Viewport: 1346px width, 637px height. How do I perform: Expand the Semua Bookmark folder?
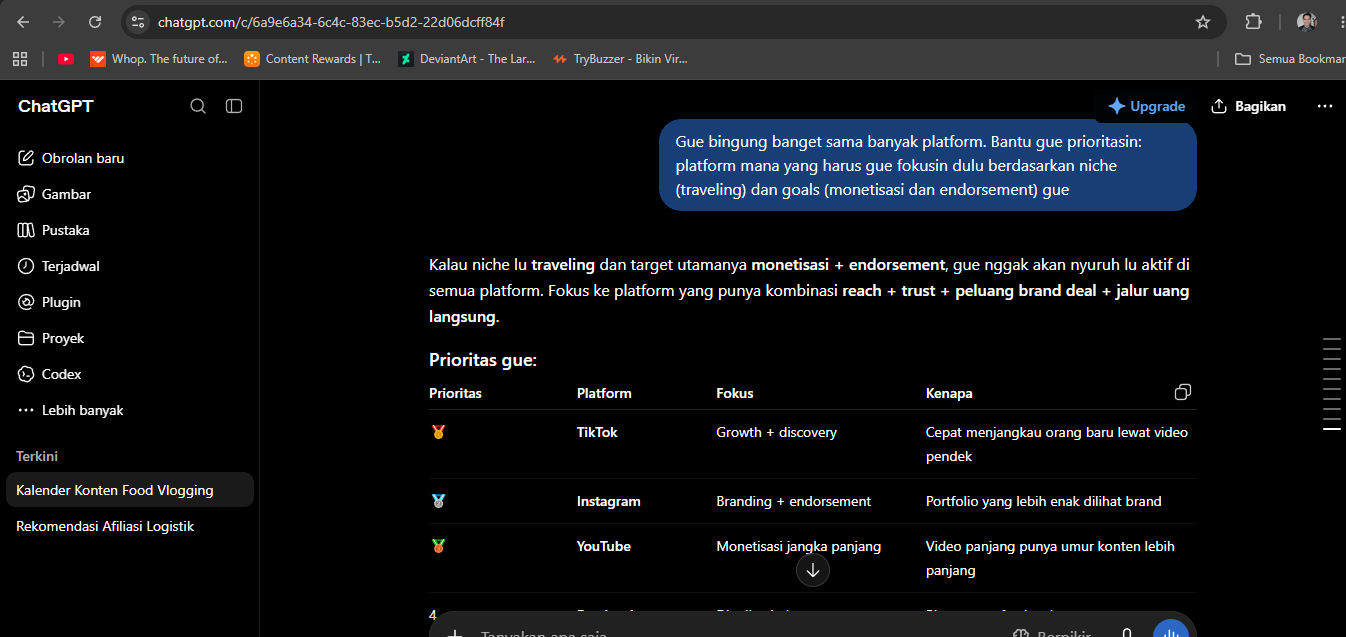coord(1289,59)
